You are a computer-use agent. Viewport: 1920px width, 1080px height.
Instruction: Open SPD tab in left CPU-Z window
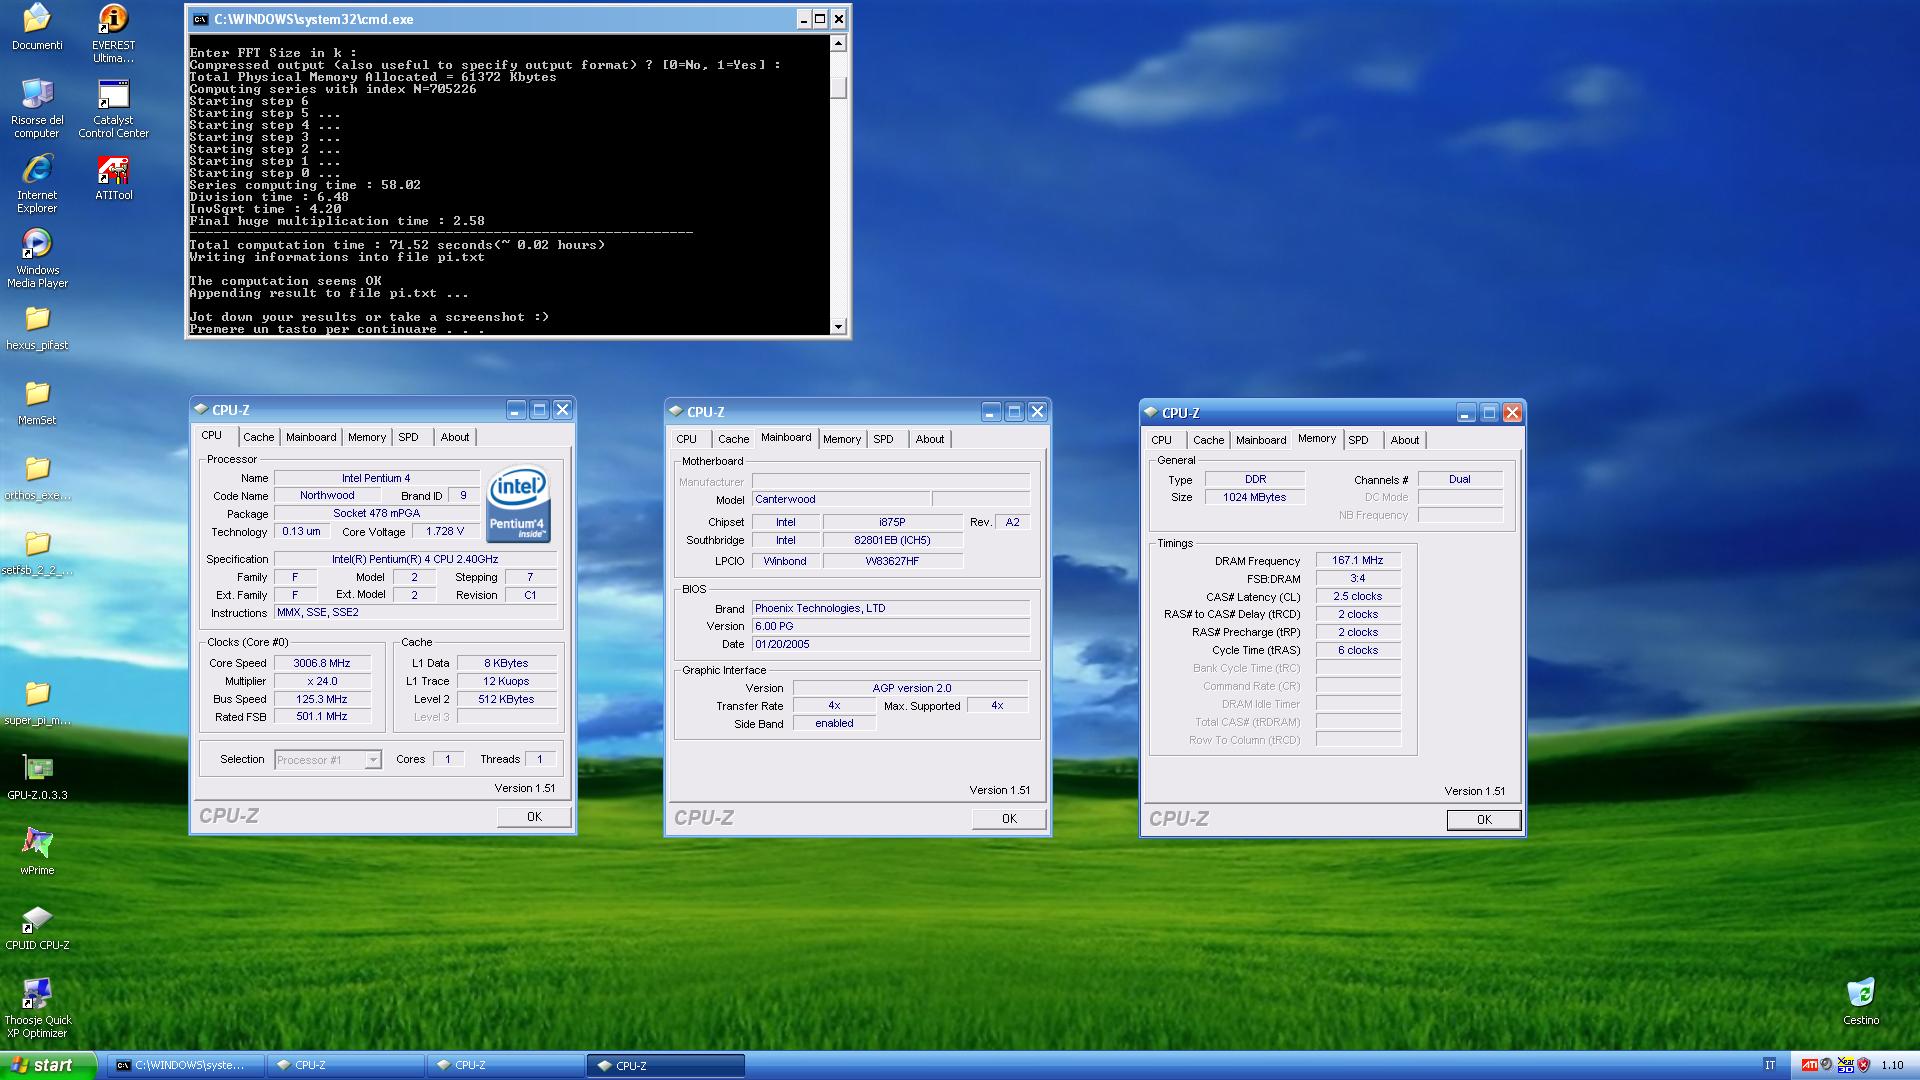[408, 437]
